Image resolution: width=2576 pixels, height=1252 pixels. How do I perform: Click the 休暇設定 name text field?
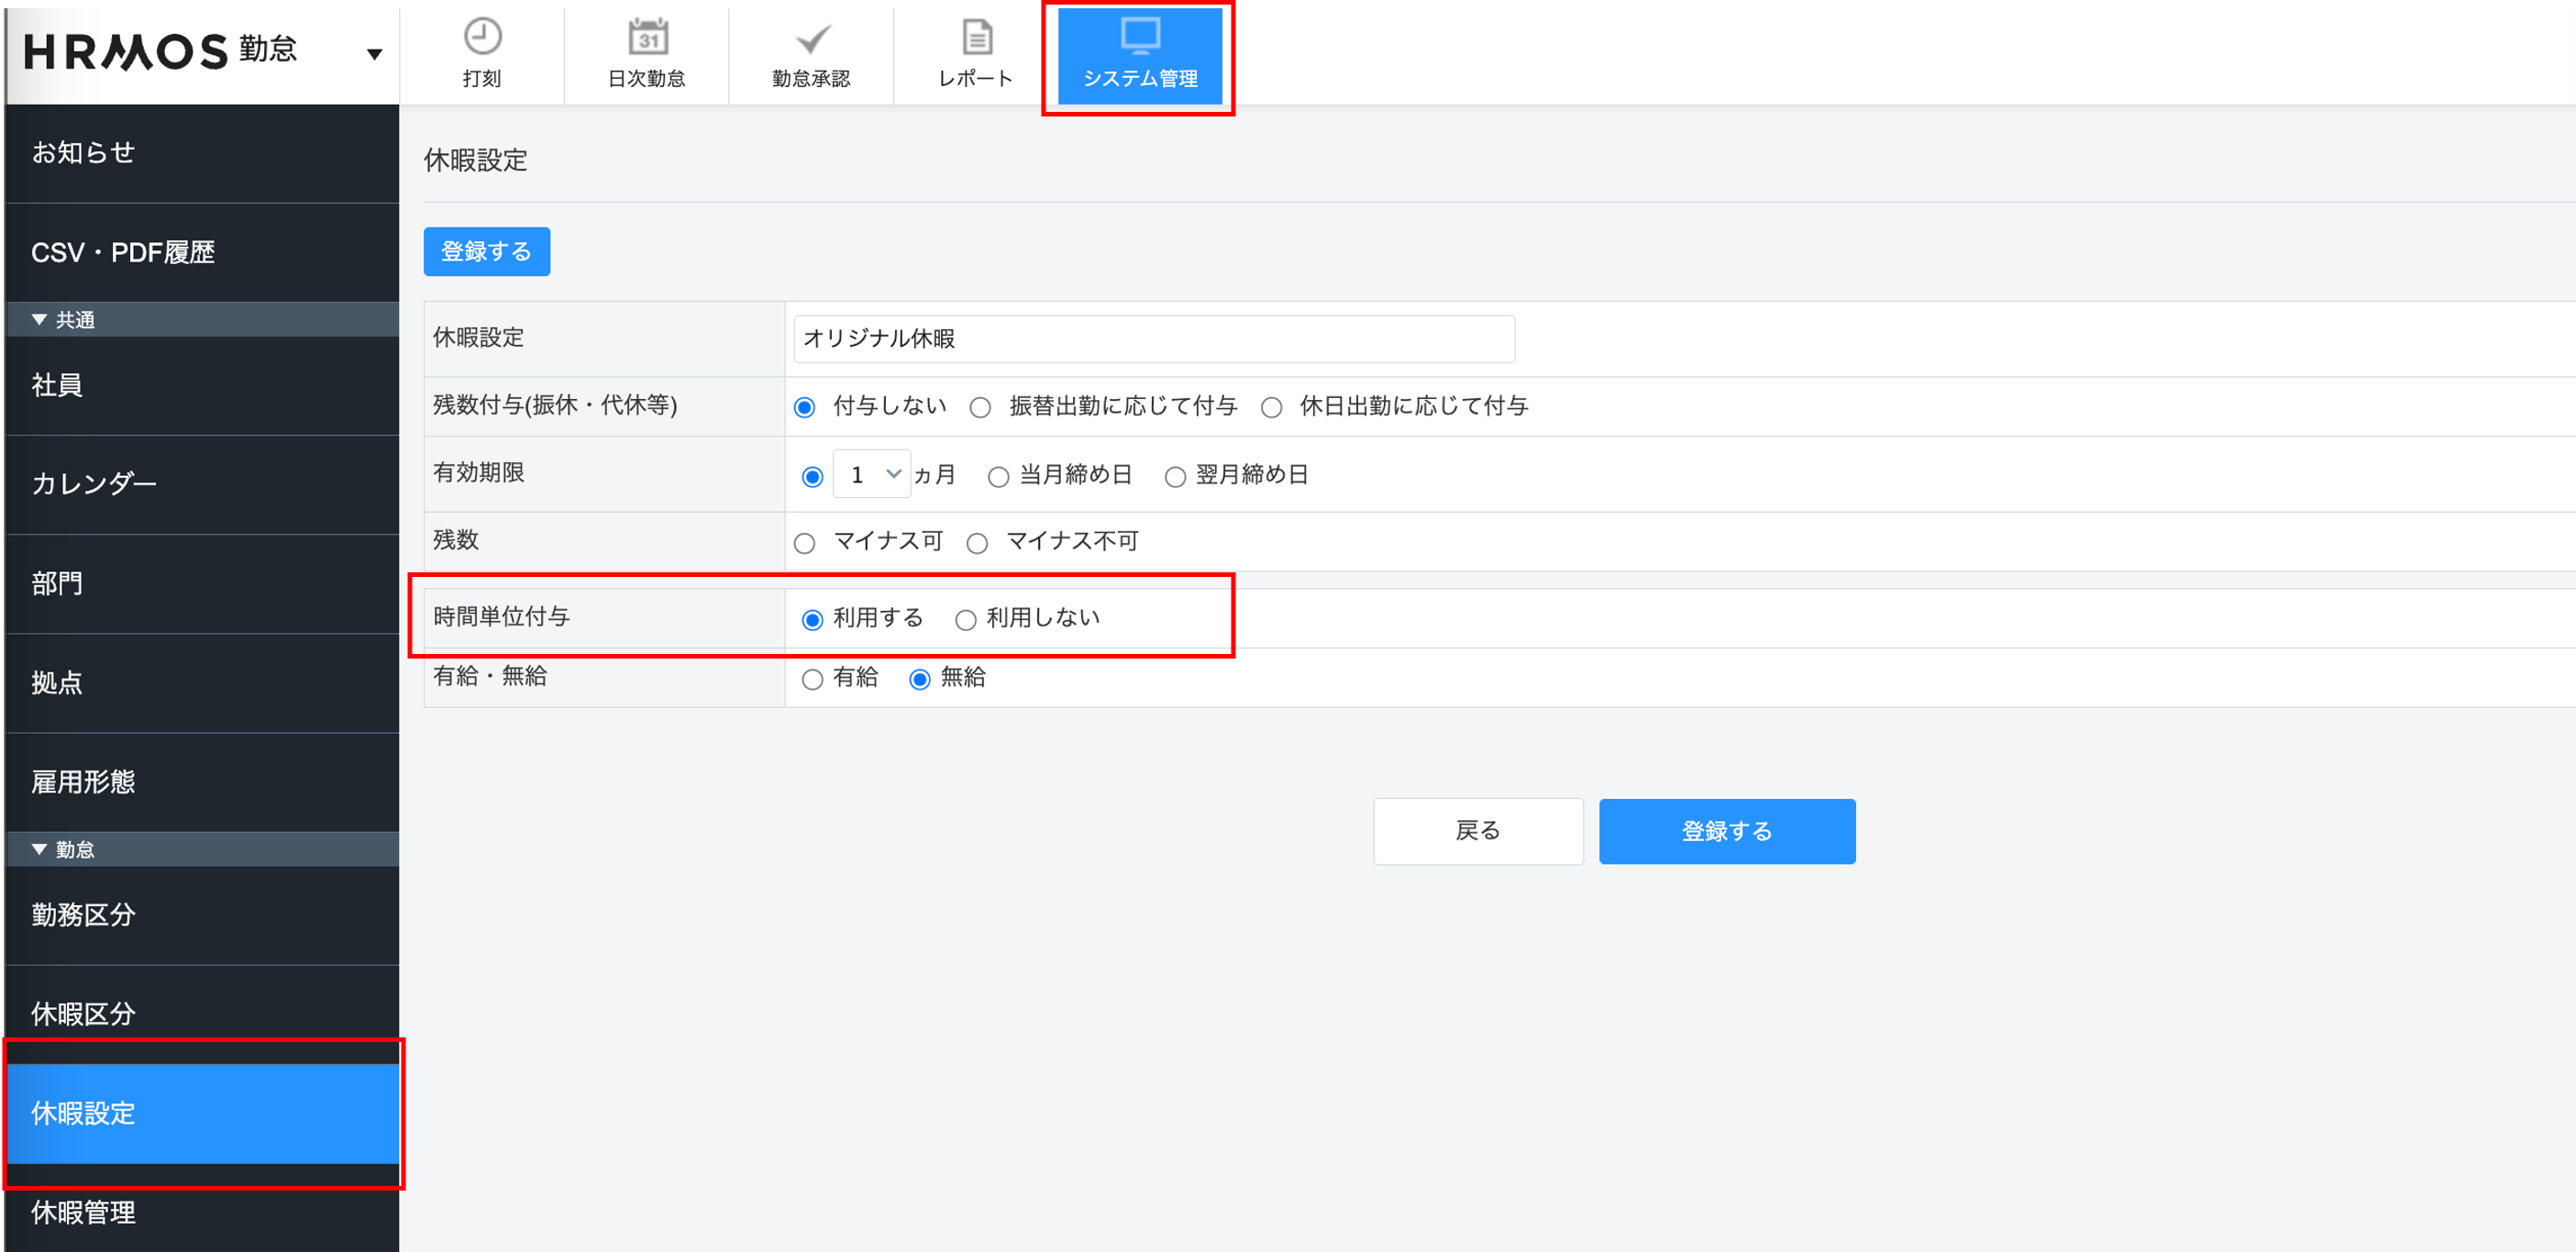pos(1153,339)
